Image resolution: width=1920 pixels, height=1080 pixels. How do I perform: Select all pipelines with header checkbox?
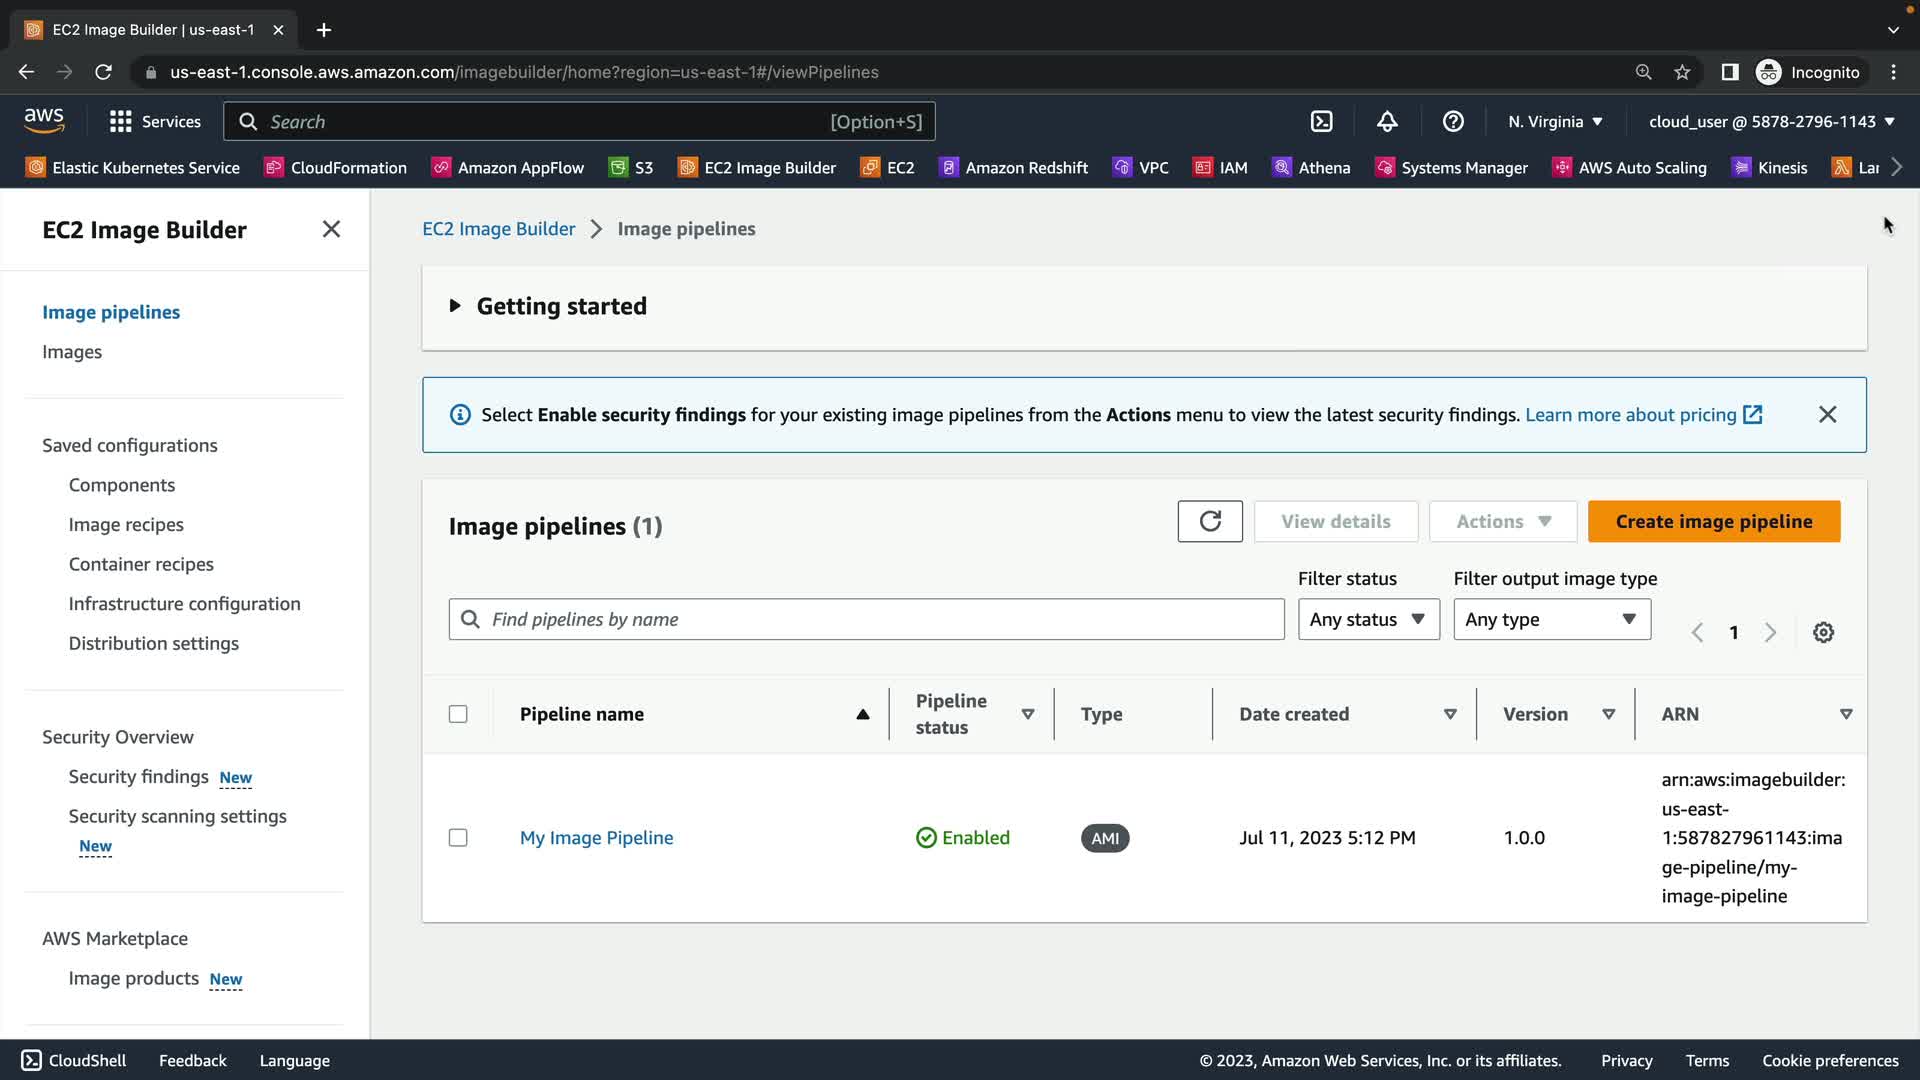[458, 714]
